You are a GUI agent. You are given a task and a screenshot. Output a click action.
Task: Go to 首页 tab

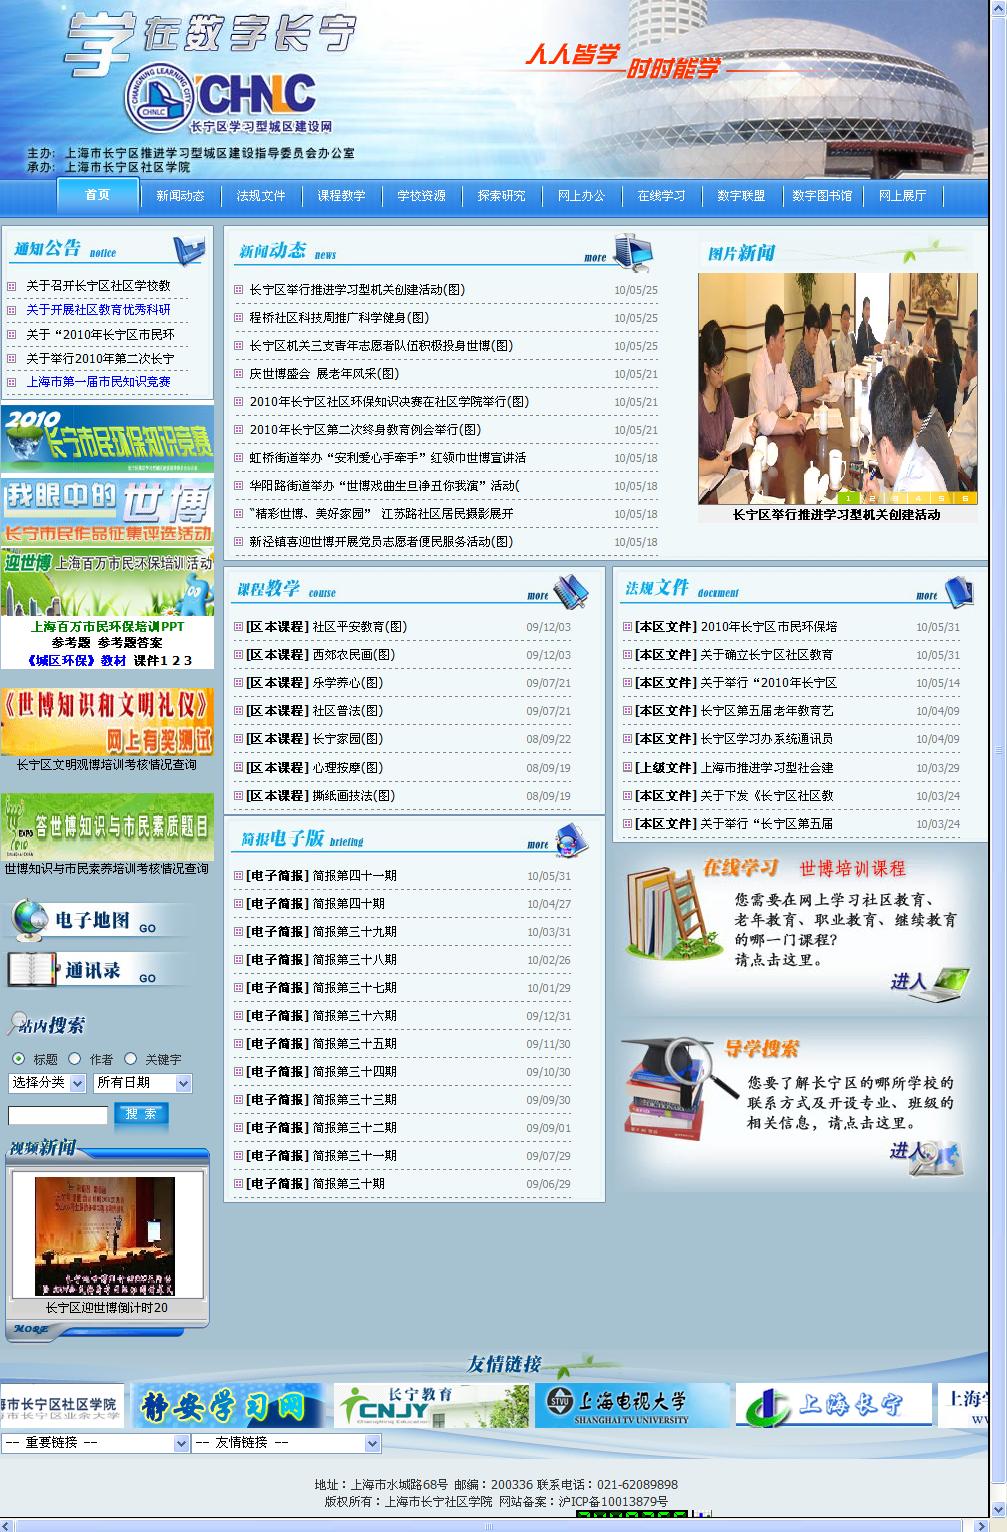98,195
